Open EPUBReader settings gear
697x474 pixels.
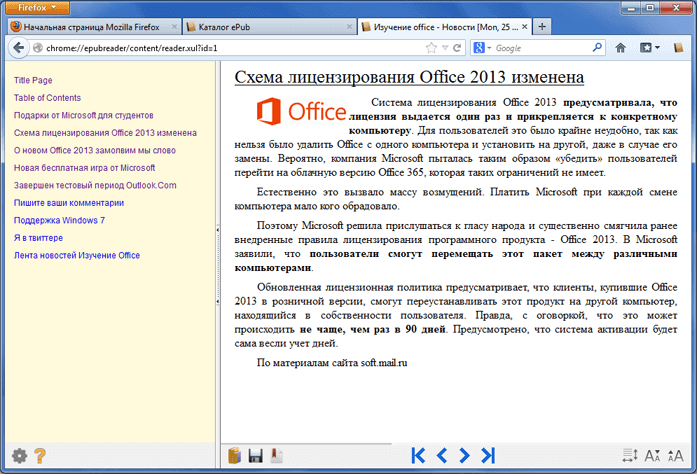pos(19,456)
